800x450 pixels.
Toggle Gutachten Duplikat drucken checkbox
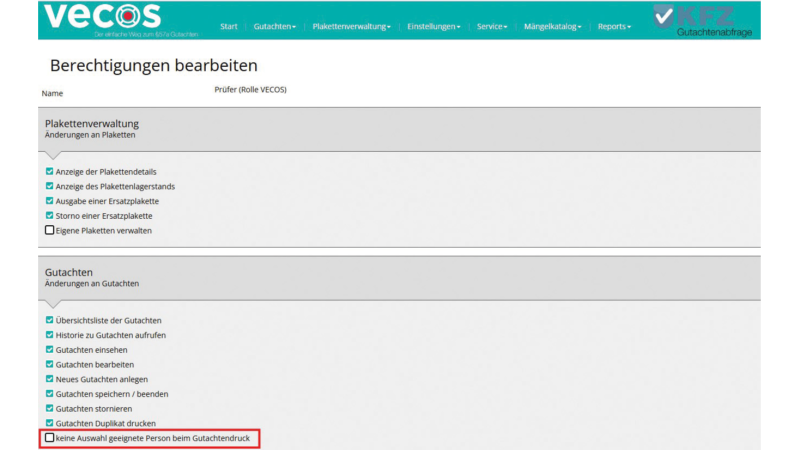(x=49, y=423)
